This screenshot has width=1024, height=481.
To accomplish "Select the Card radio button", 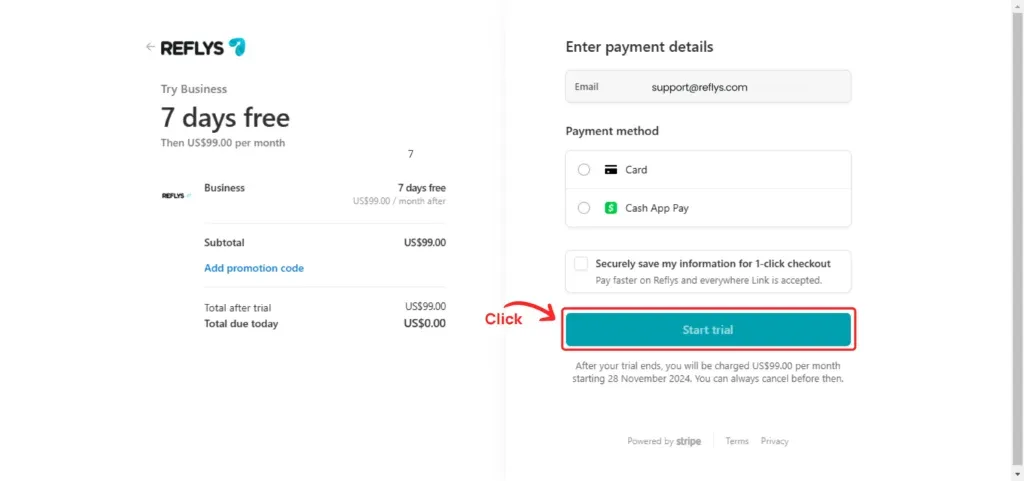I will click(584, 170).
